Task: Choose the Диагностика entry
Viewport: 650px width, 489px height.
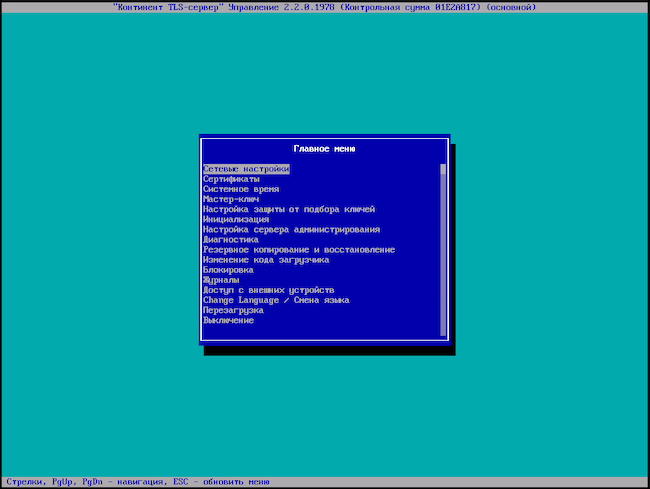Action: (x=231, y=240)
